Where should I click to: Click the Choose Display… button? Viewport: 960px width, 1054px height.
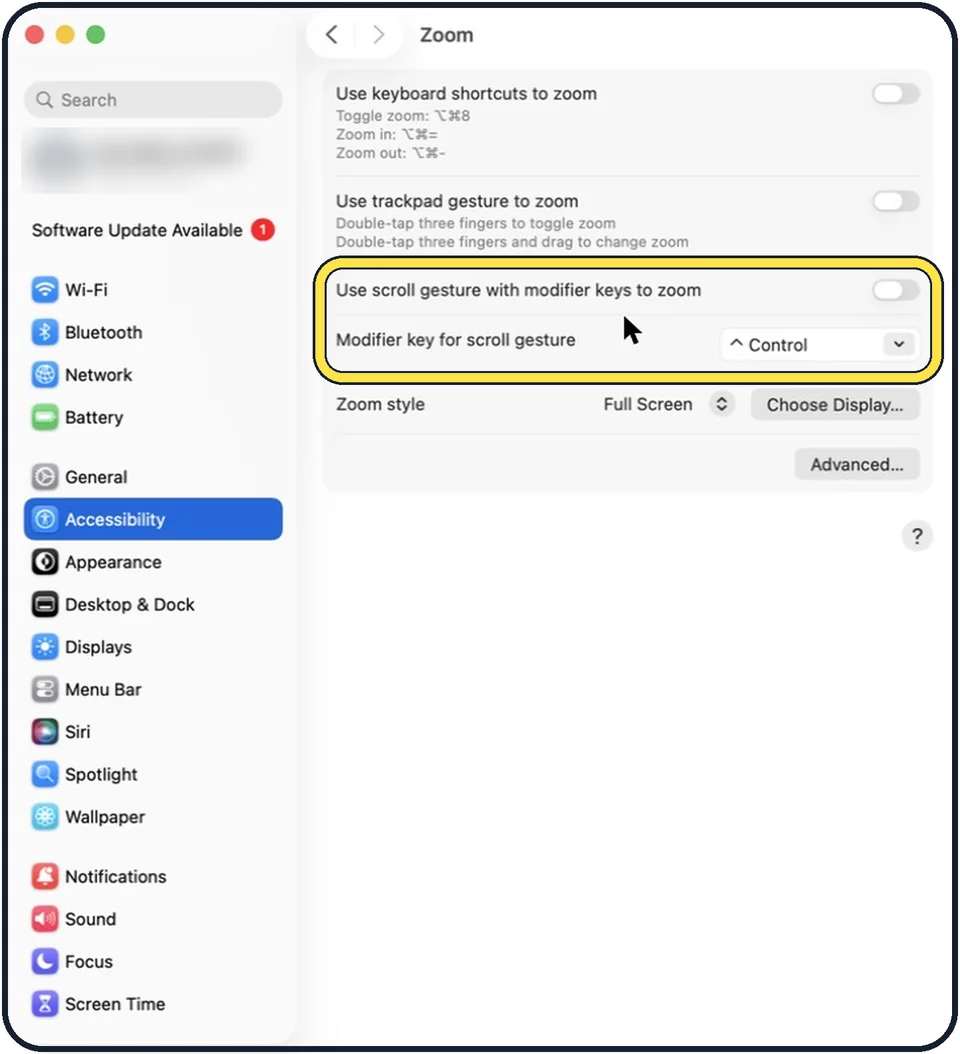(x=835, y=405)
